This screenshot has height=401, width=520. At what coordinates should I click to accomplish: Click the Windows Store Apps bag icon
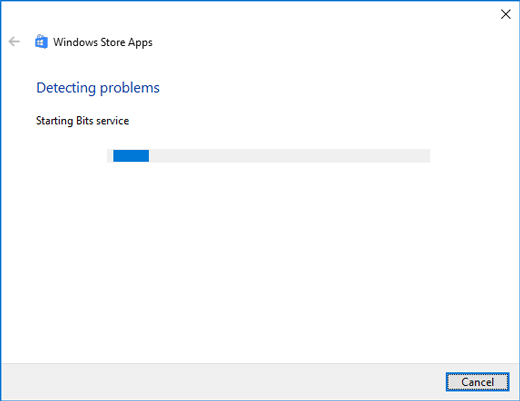tap(41, 42)
